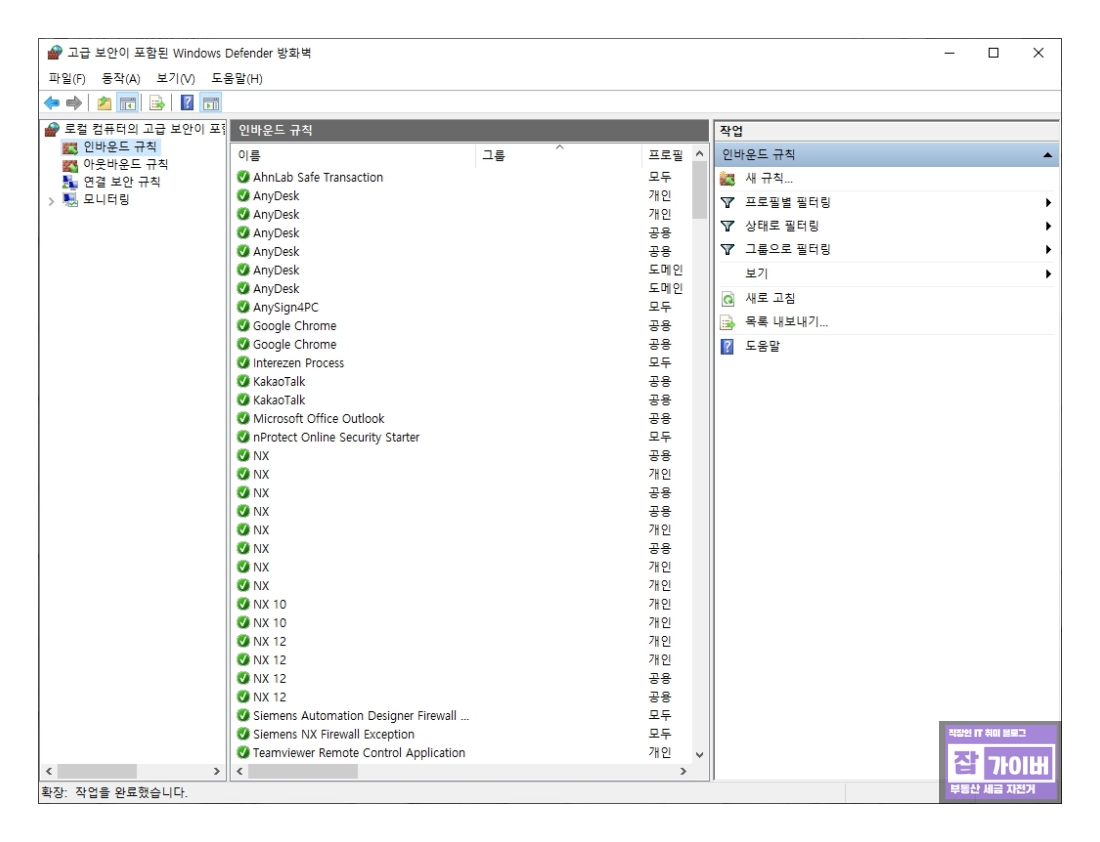Viewport: 1100px width, 842px height.
Task: Select 연결 보안 규칙 in the console tree
Action: coord(121,182)
